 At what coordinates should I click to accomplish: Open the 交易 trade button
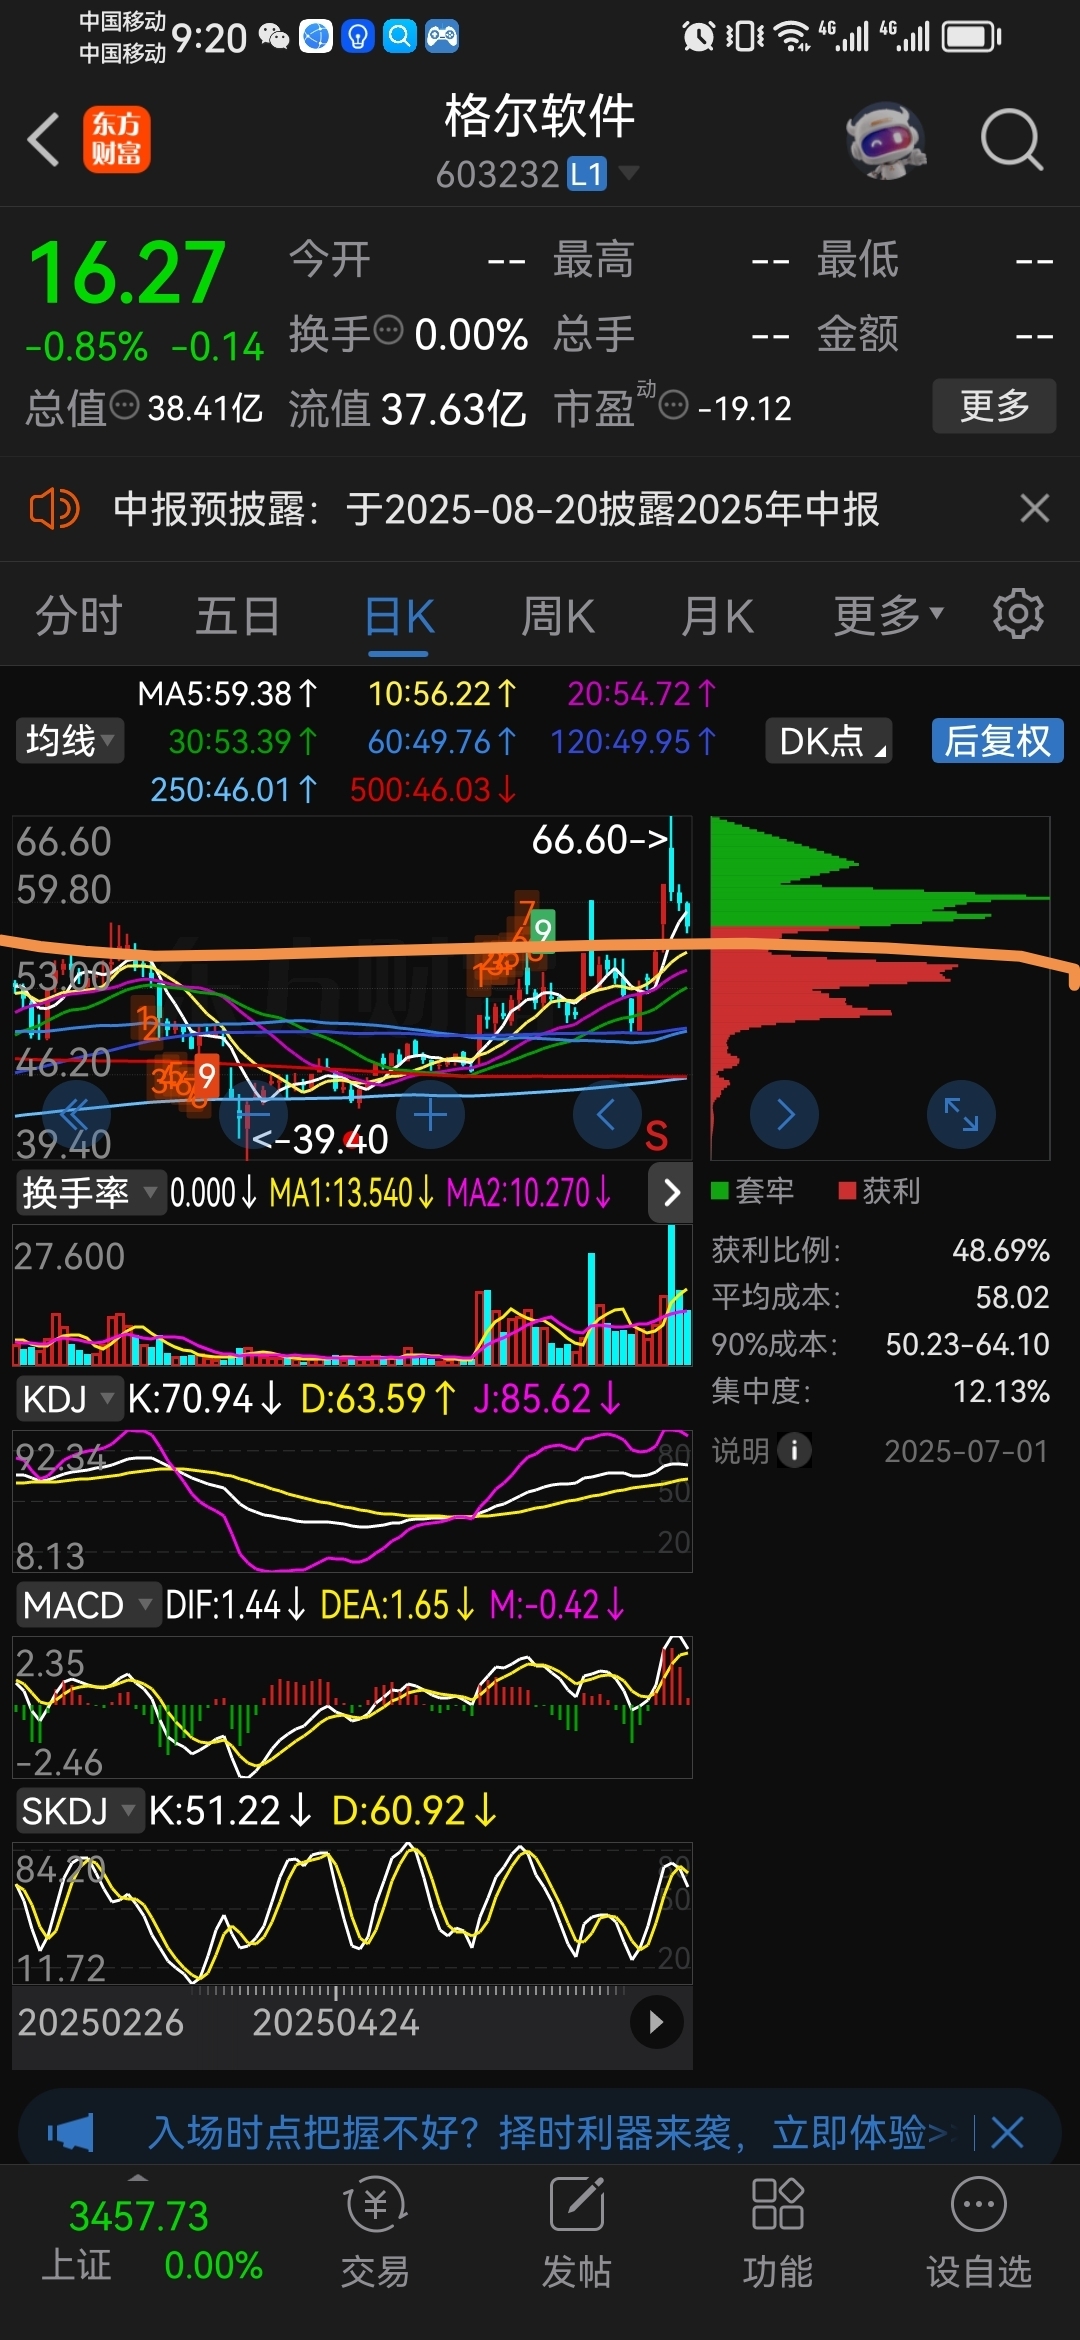coord(375,2233)
